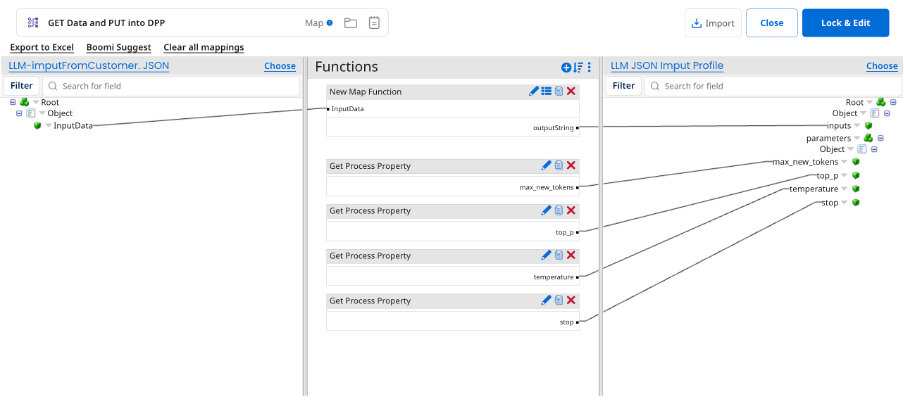The image size is (904, 400).
Task: Open the InputData field dropdown arrow
Action: click(48, 126)
